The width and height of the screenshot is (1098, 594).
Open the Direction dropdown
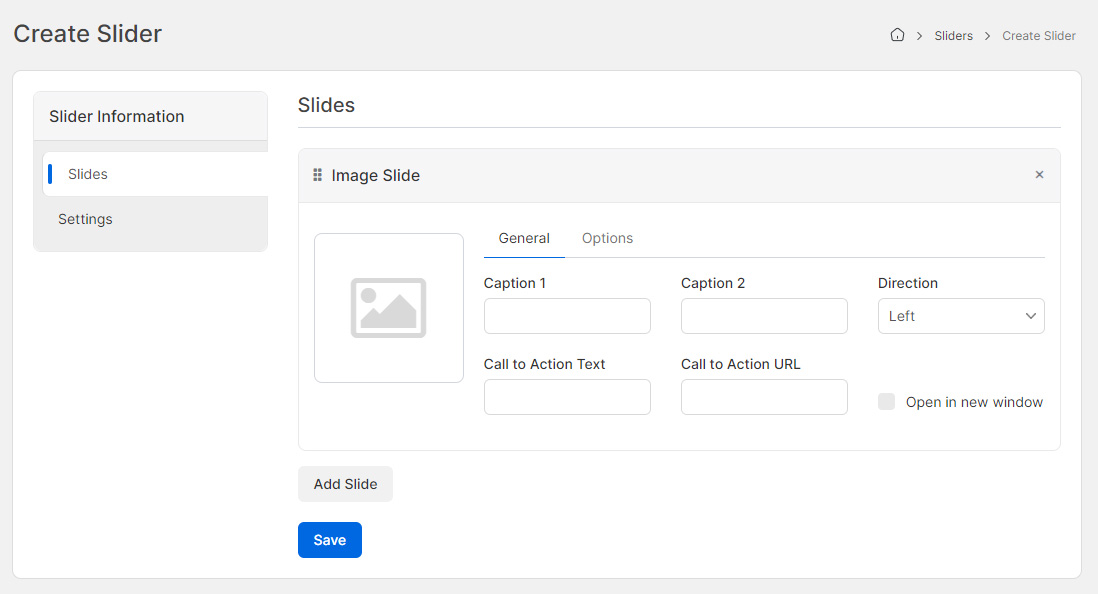pyautogui.click(x=961, y=316)
